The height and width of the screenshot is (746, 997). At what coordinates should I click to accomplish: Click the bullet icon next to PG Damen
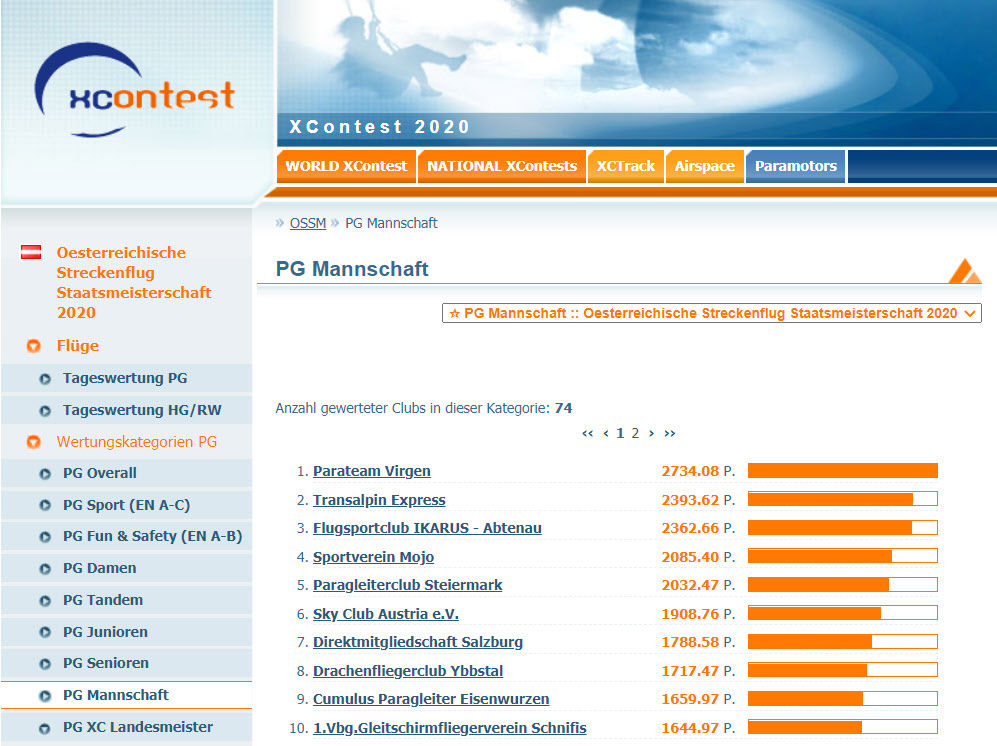(45, 569)
